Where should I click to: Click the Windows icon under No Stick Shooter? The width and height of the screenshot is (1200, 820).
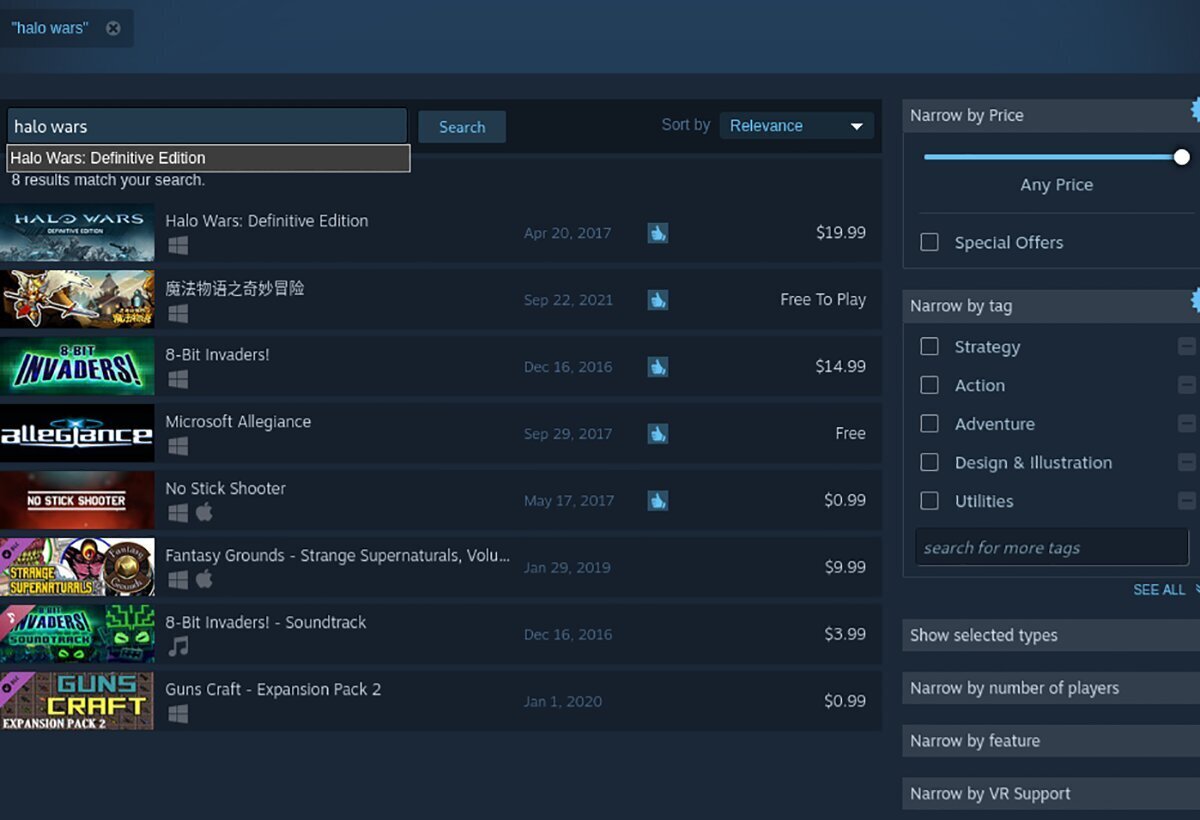coord(178,513)
